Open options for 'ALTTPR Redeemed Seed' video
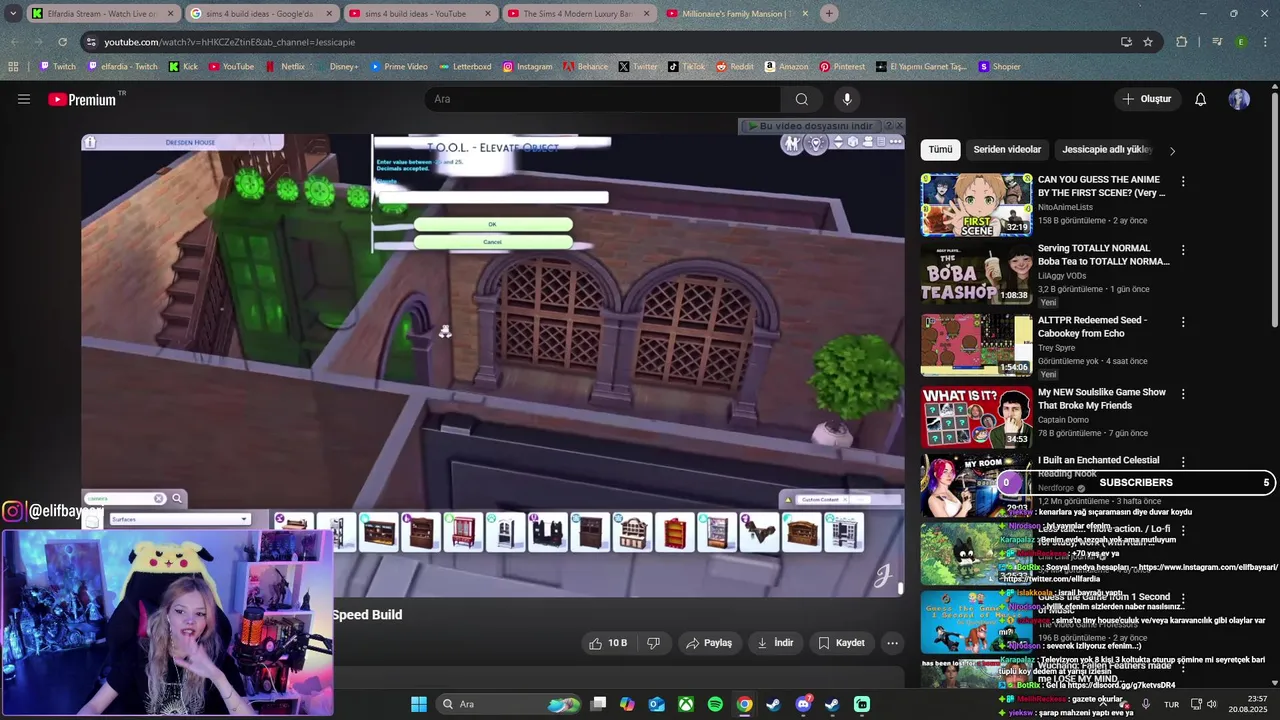This screenshot has height=720, width=1280. coord(1183,322)
